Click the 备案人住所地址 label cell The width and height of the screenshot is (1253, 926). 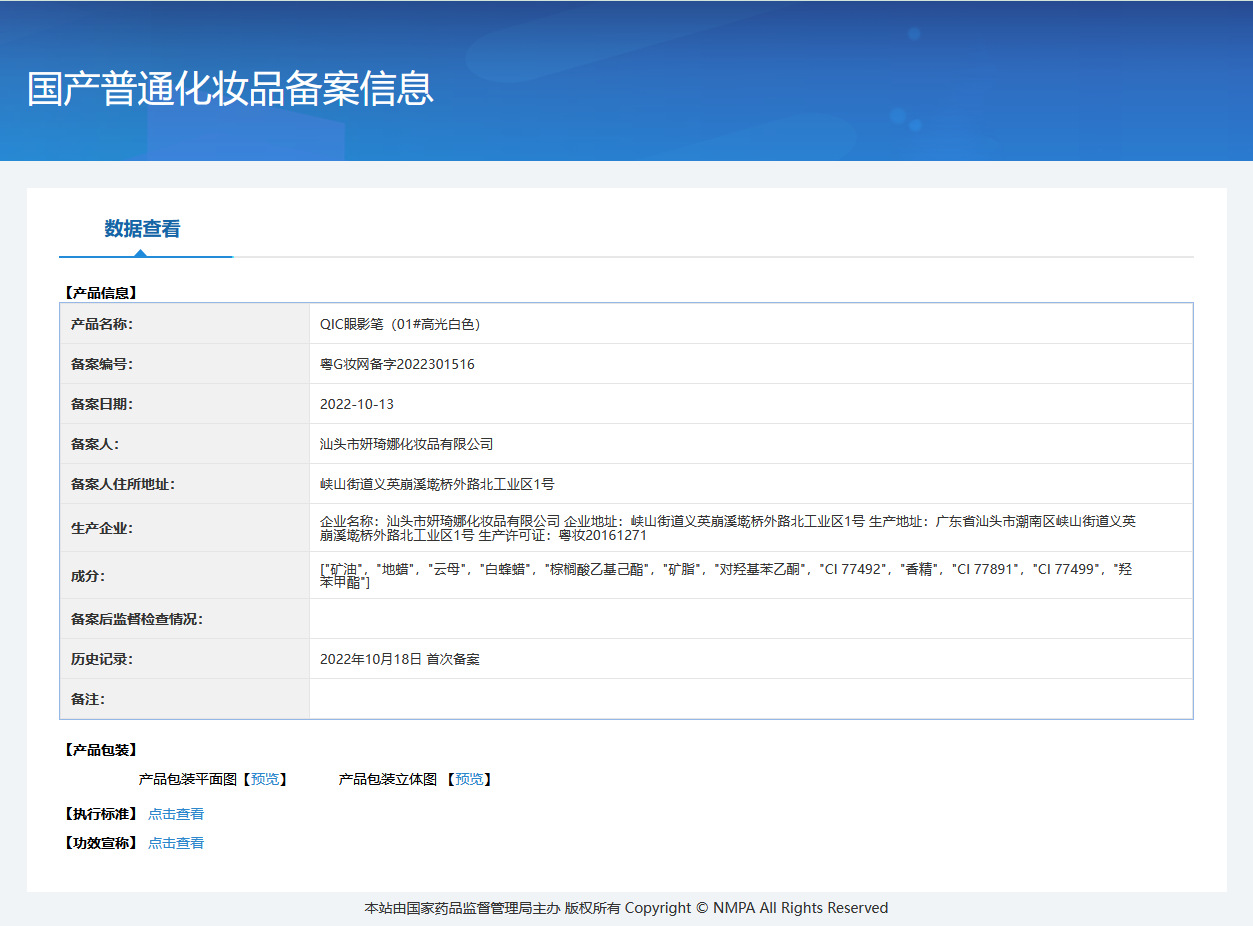point(185,484)
